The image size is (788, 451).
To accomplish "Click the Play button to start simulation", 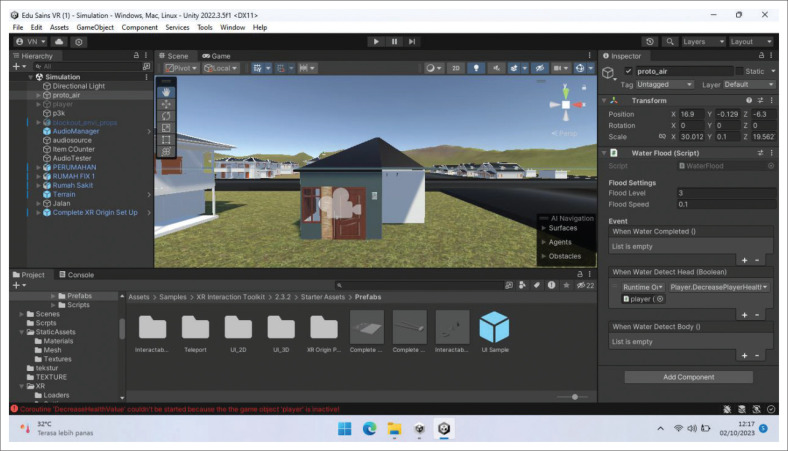I will [x=376, y=41].
